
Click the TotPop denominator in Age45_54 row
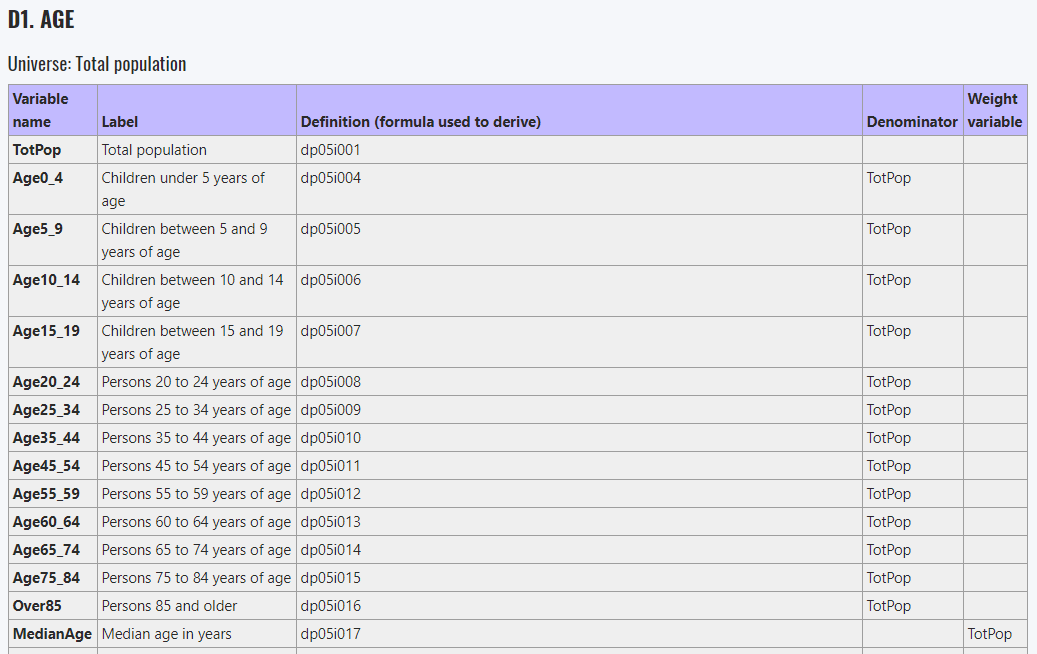(x=889, y=466)
